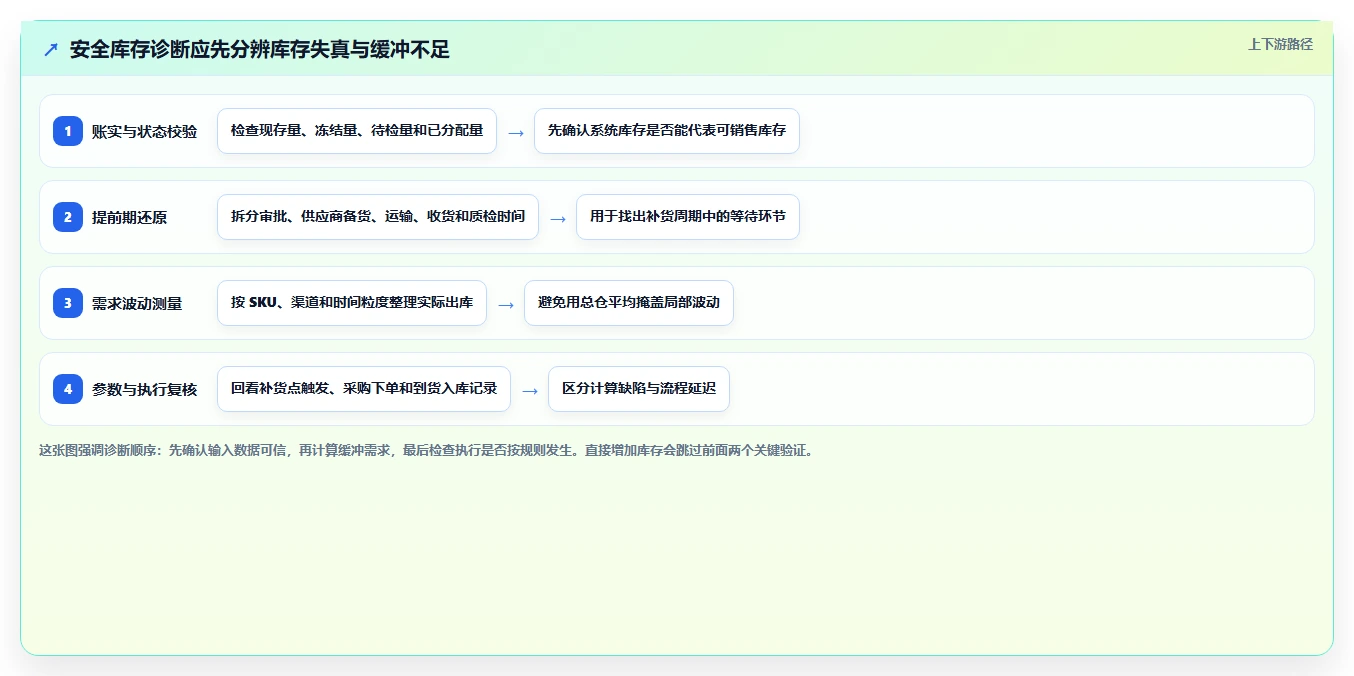Viewport: 1354px width, 676px height.
Task: Select the 提前期还原 step label
Action: tap(130, 217)
